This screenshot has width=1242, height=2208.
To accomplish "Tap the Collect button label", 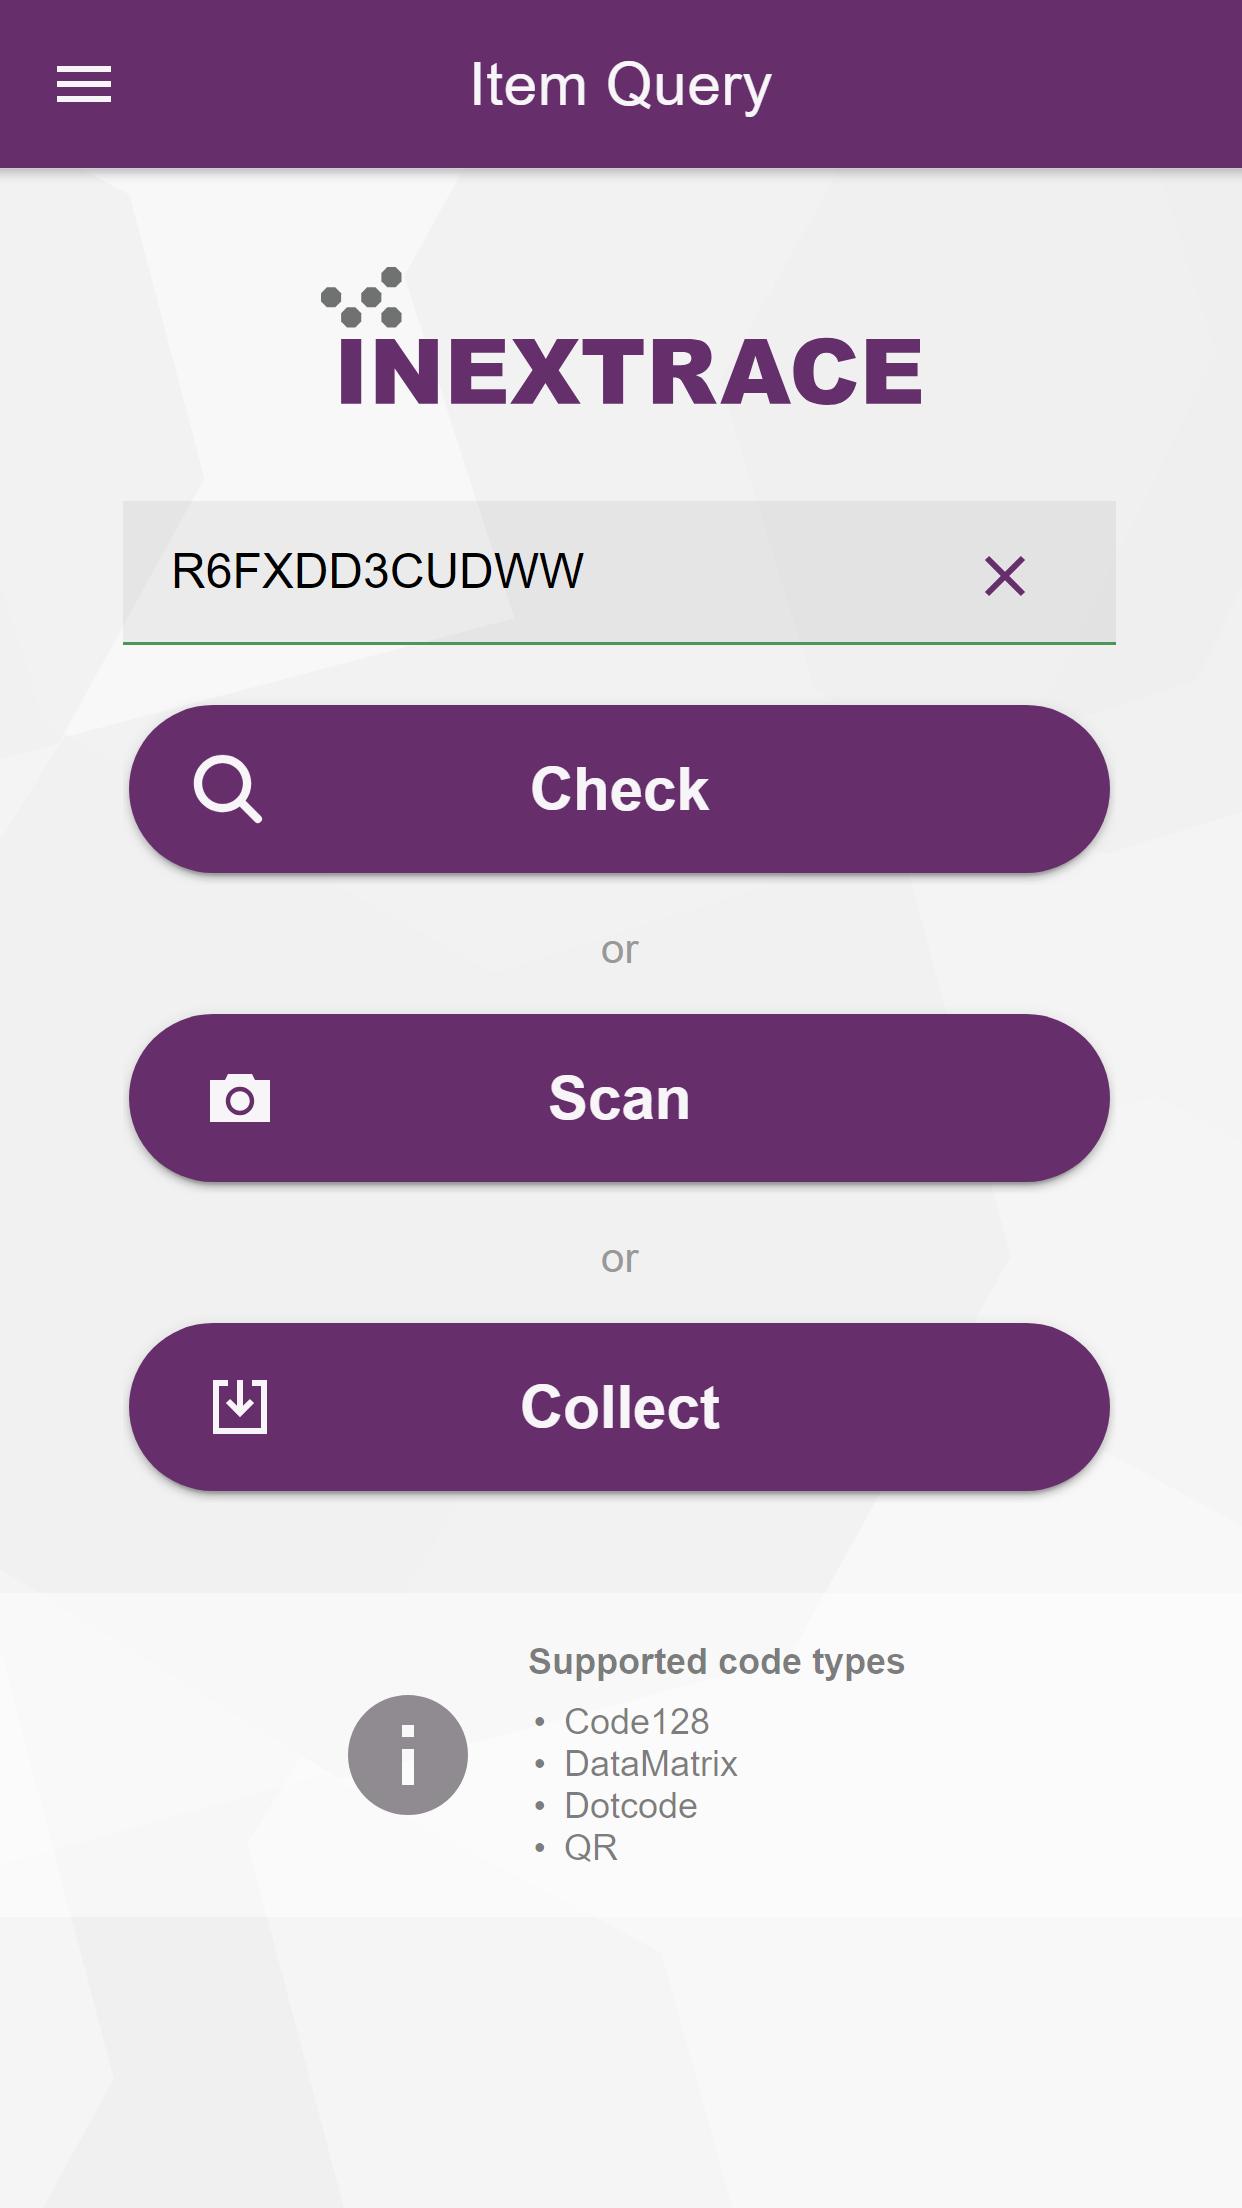I will click(x=620, y=1407).
